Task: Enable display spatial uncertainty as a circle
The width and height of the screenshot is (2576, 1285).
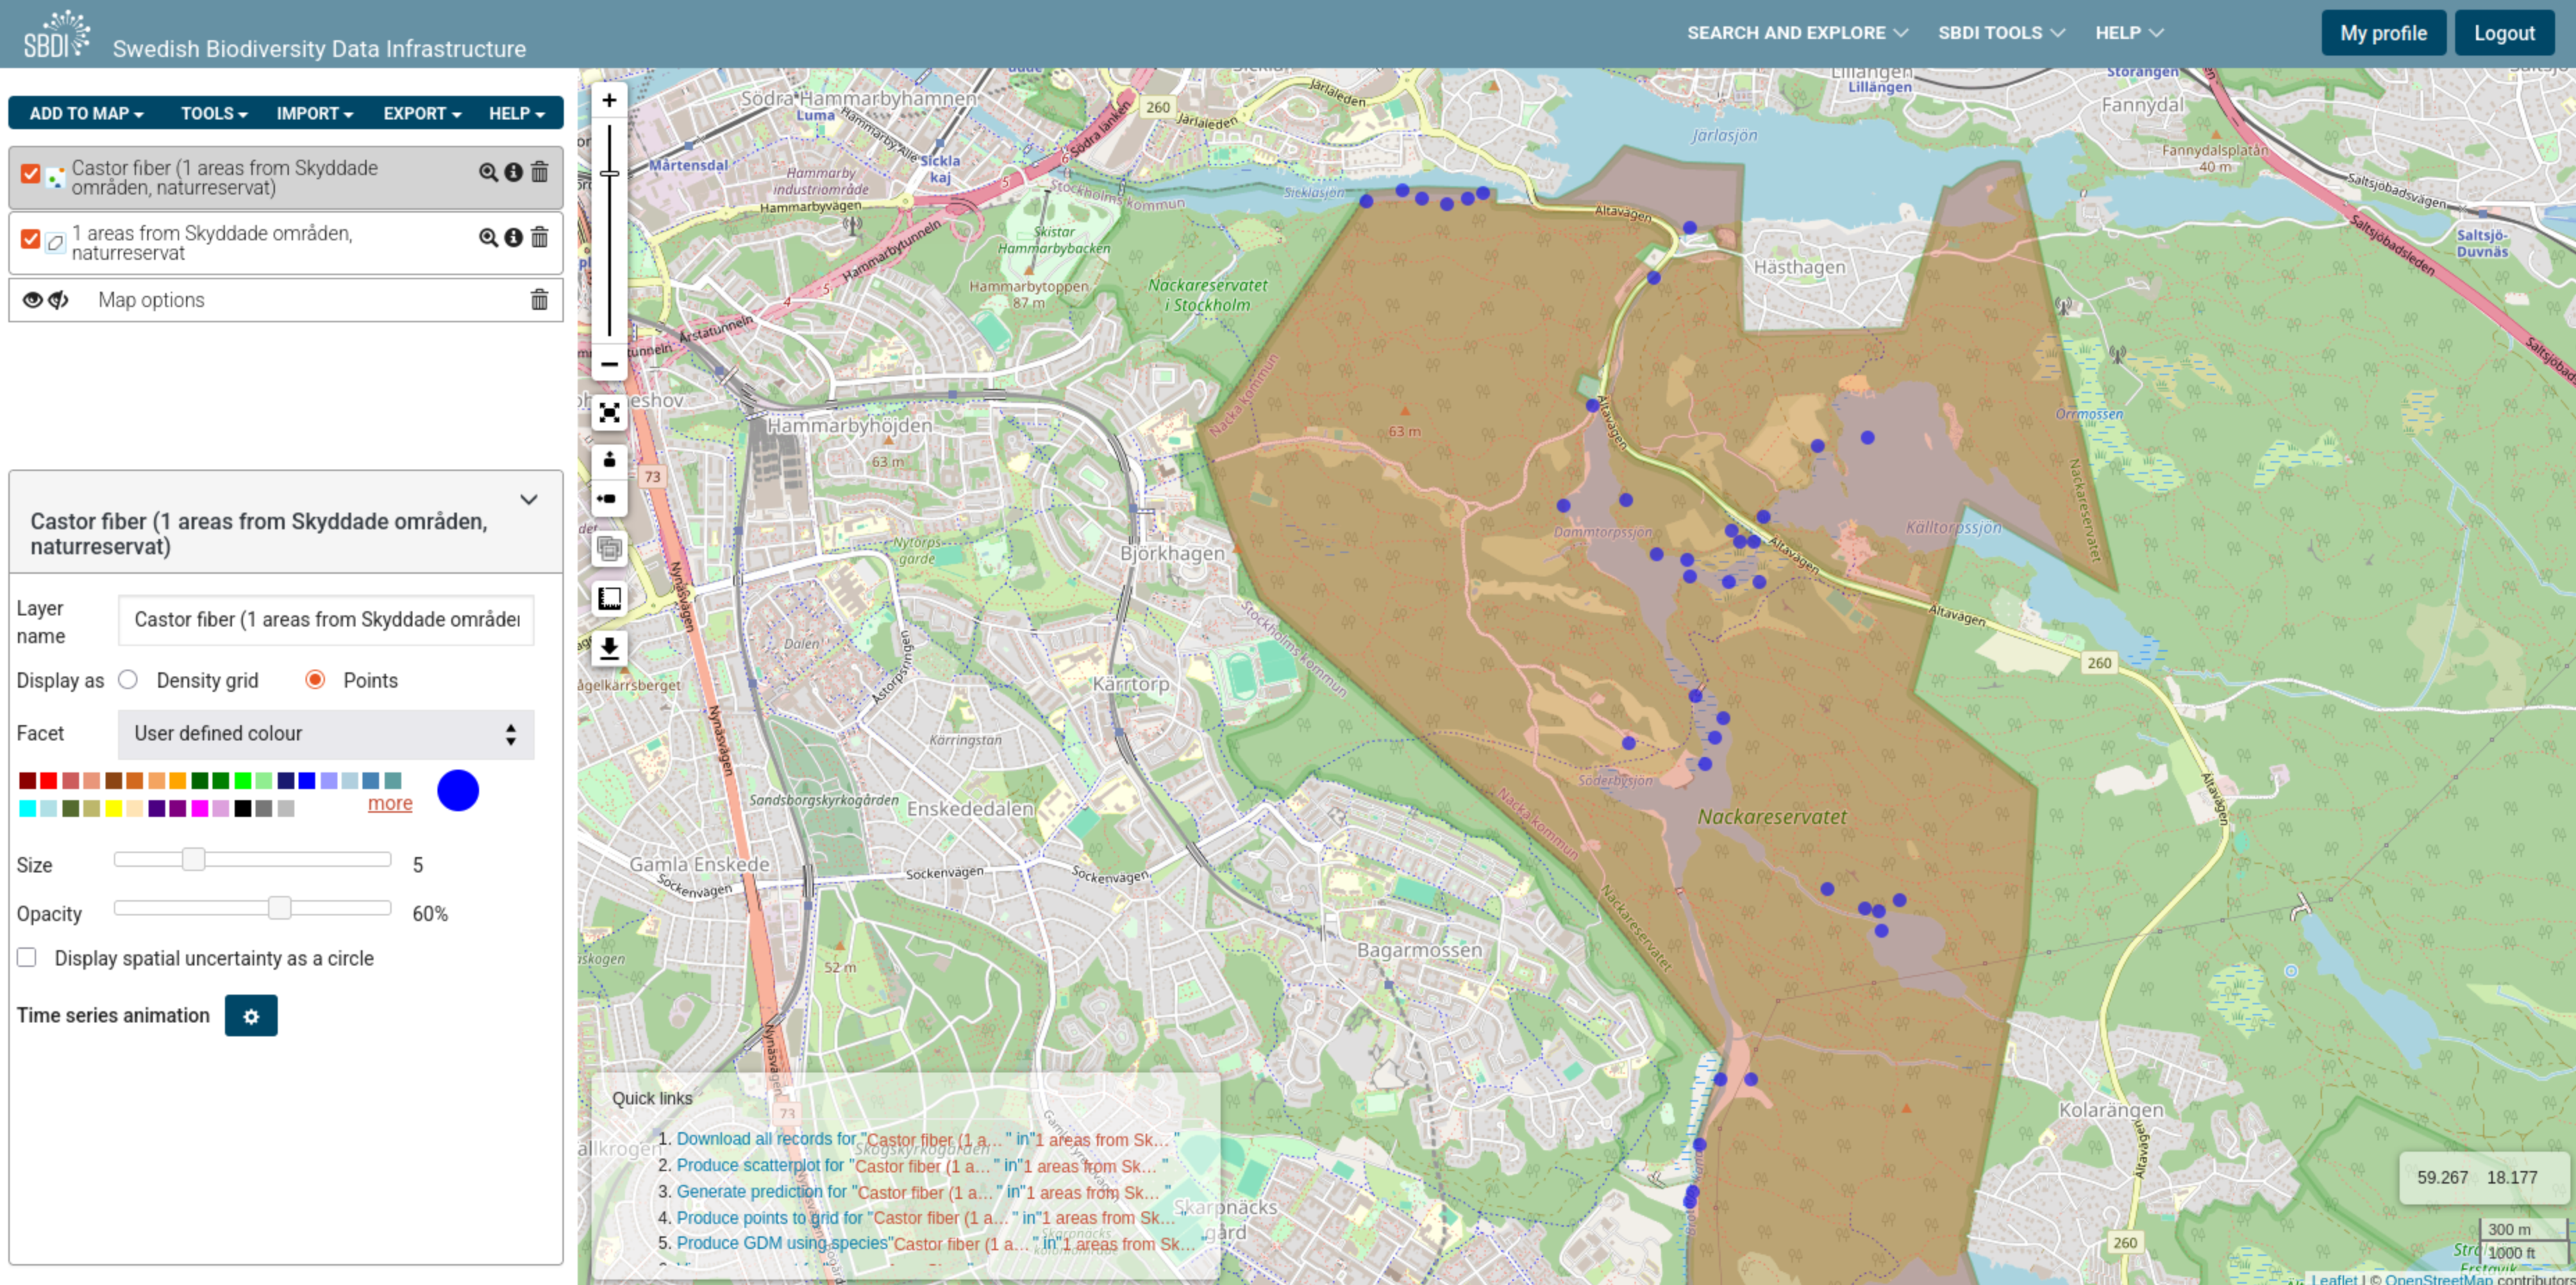Action: click(x=27, y=958)
